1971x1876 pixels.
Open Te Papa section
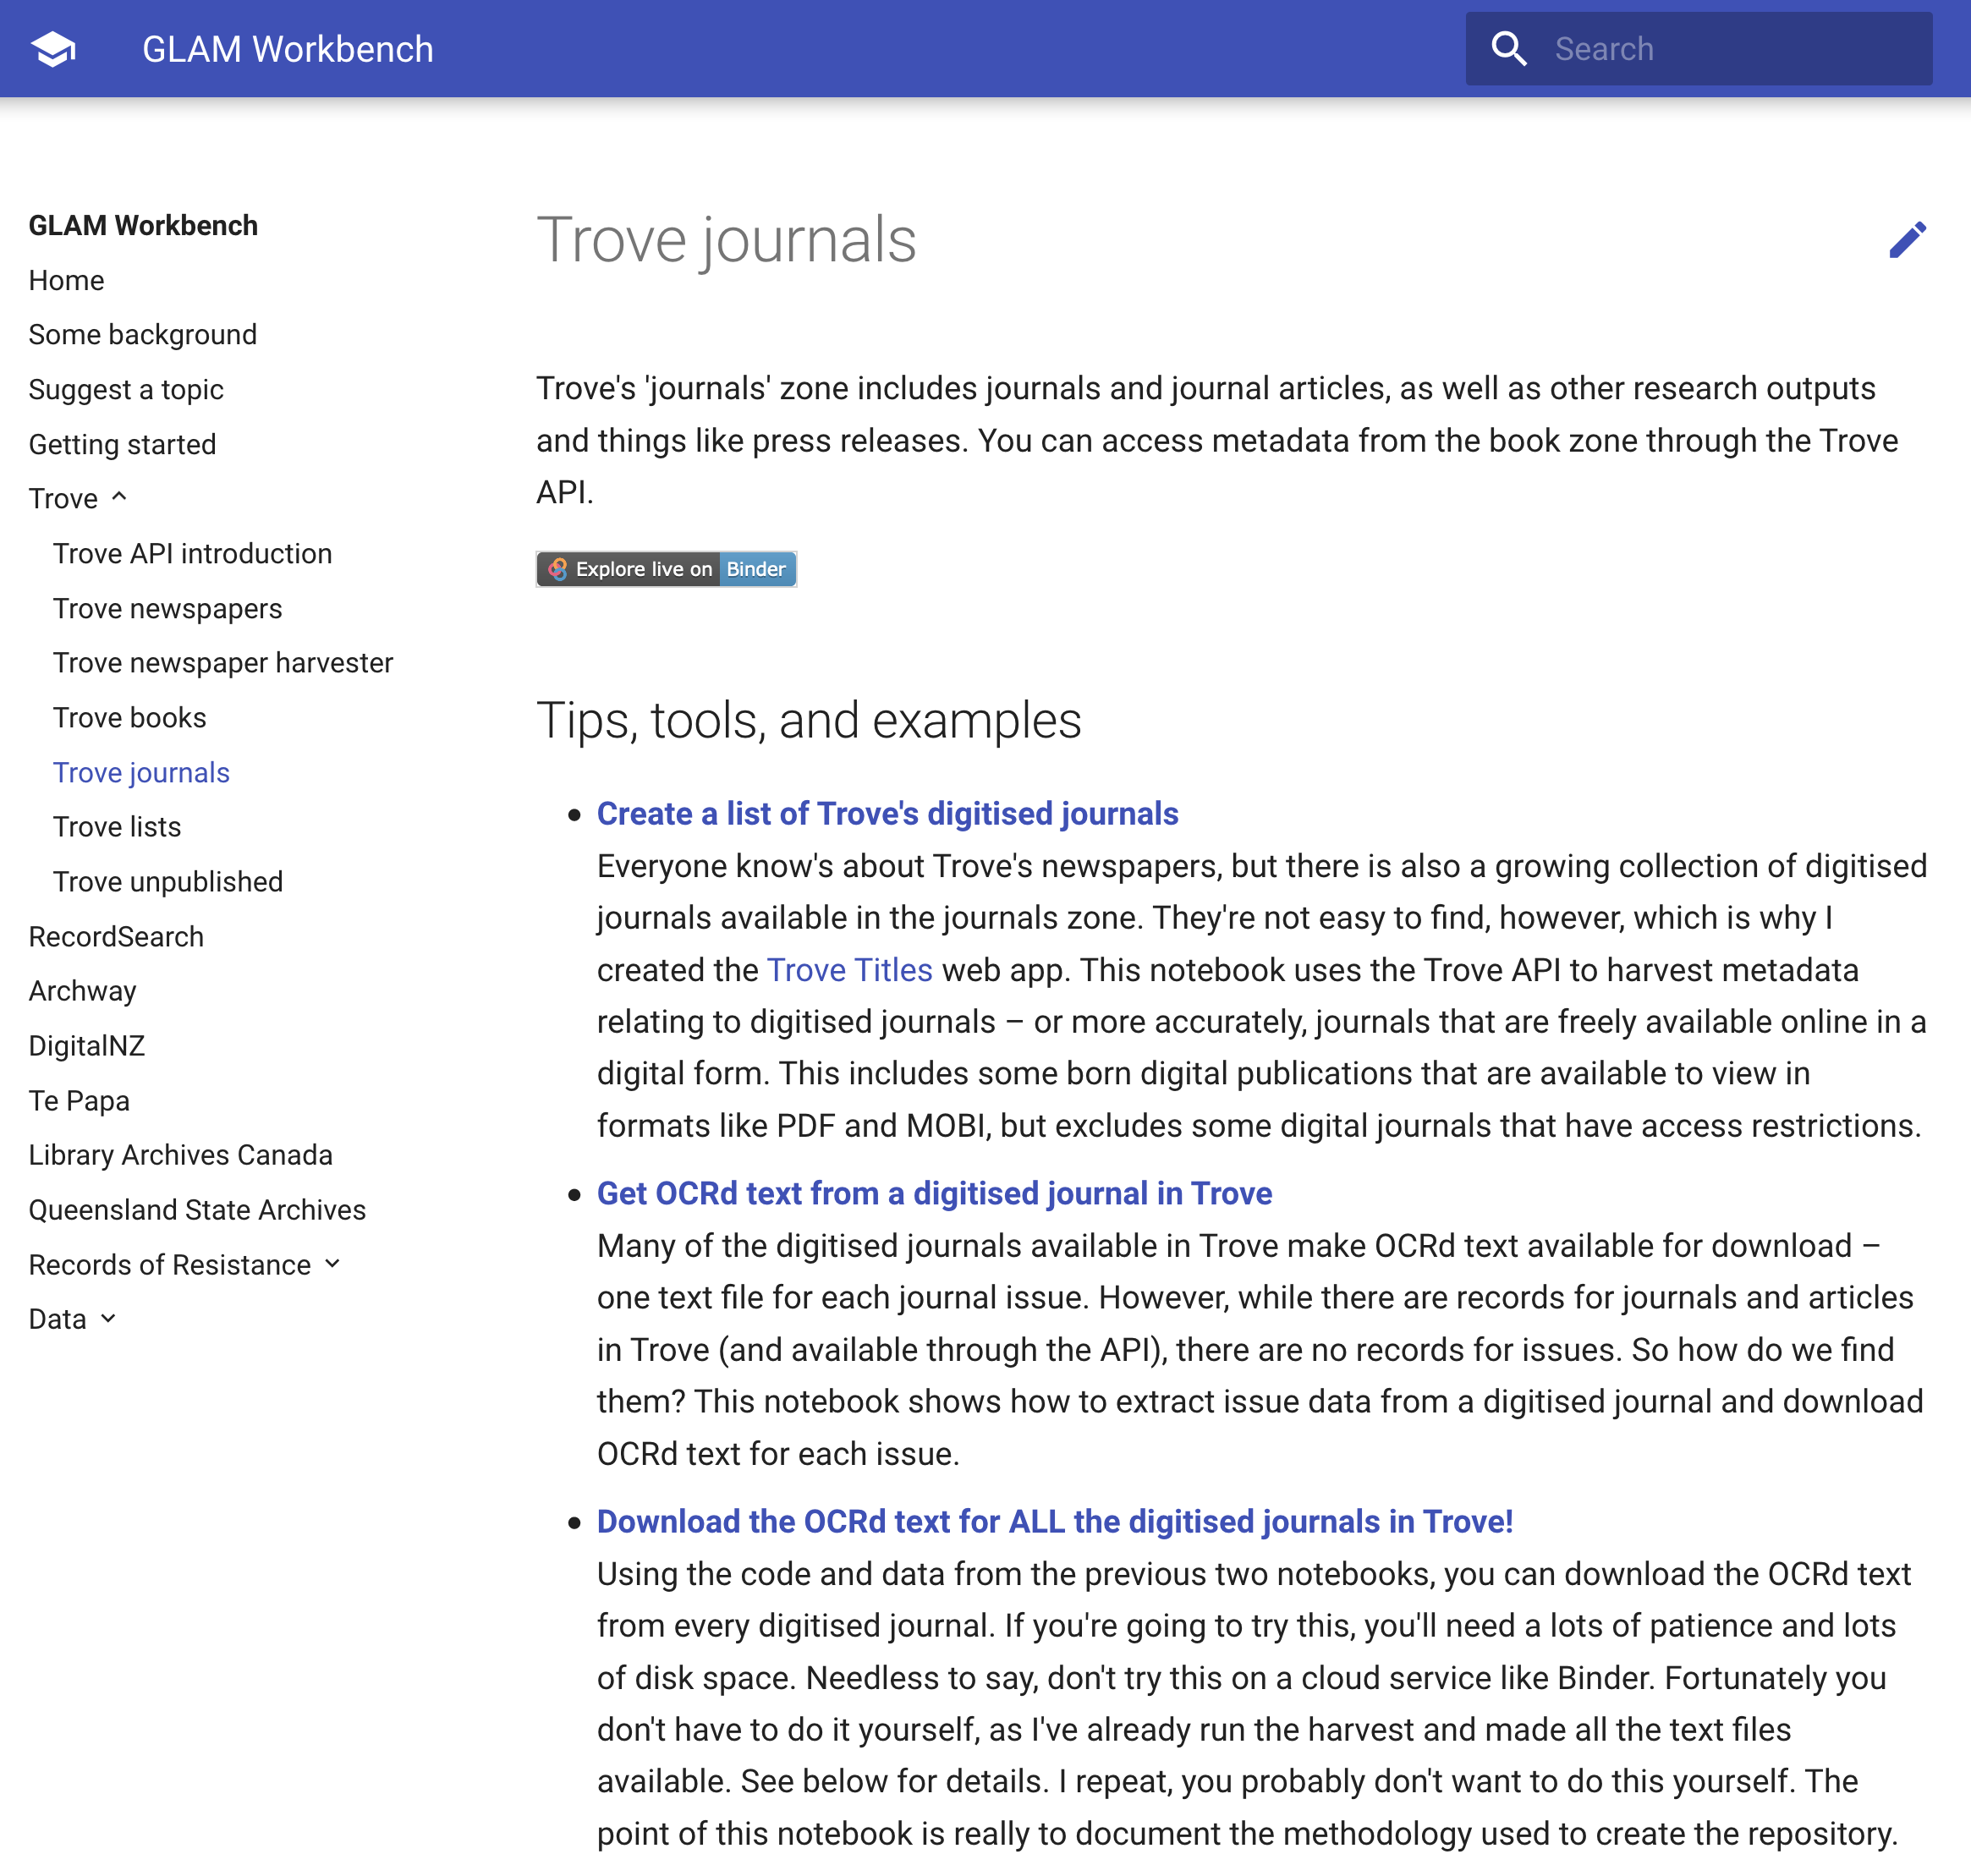point(79,1100)
